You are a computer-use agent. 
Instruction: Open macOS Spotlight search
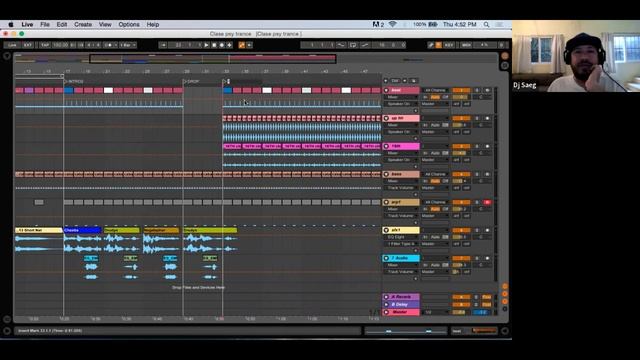[x=487, y=24]
